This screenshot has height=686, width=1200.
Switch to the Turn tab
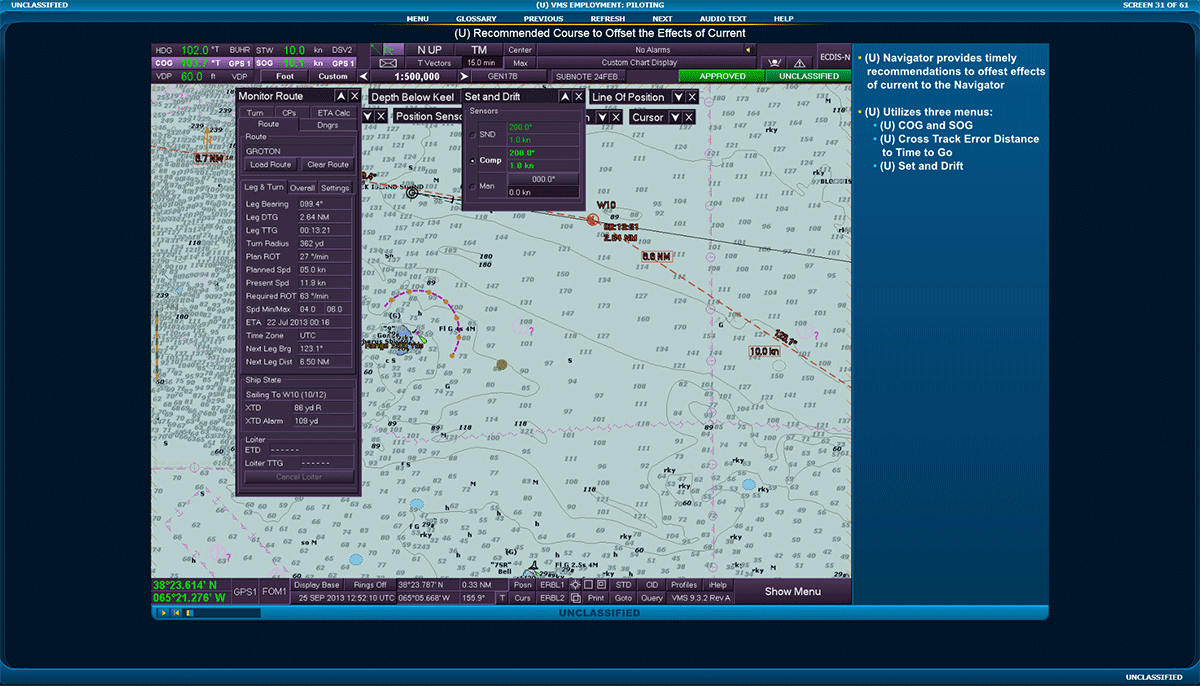256,113
